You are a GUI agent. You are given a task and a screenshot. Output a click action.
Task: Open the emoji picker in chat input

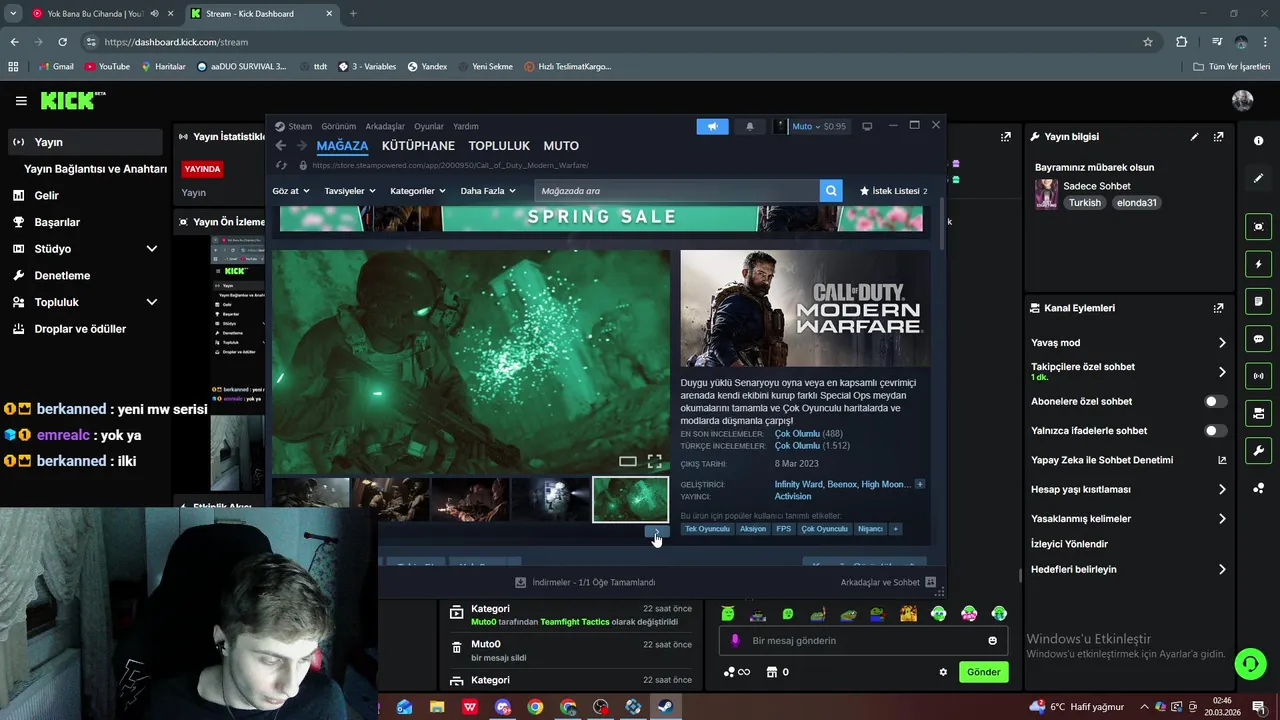coord(992,641)
